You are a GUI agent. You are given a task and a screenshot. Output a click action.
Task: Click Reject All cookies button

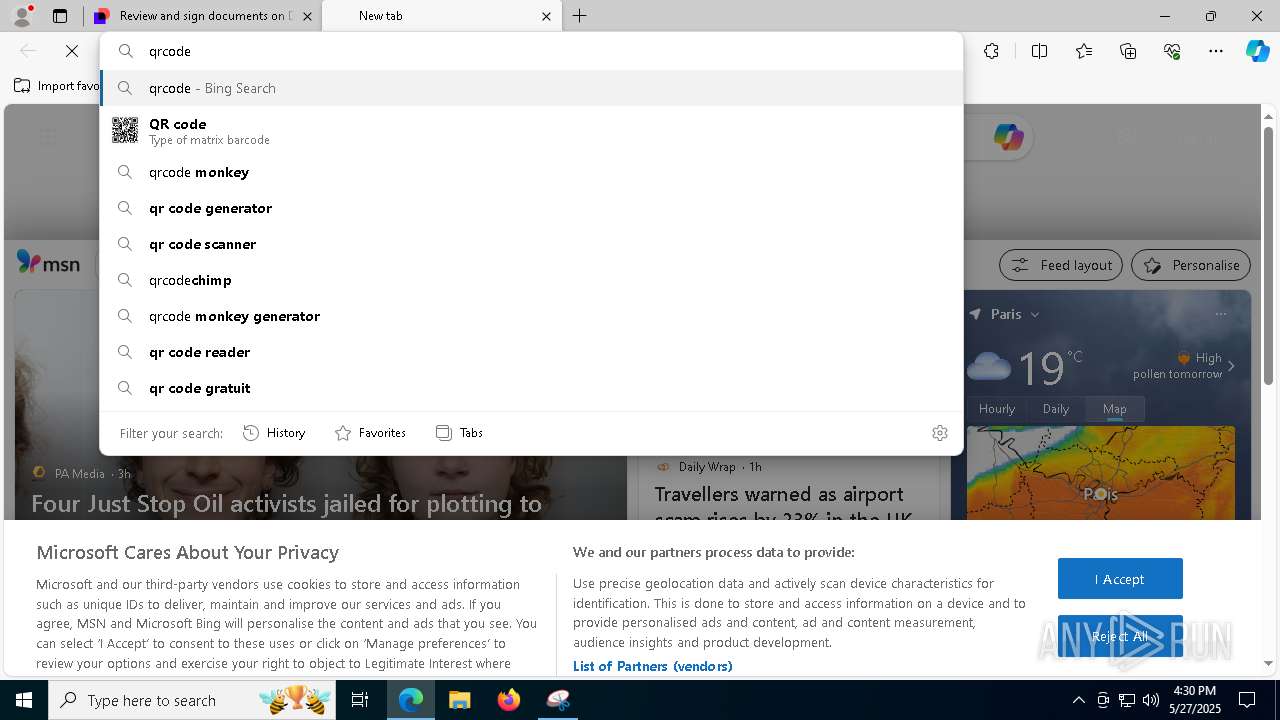pyautogui.click(x=1120, y=636)
